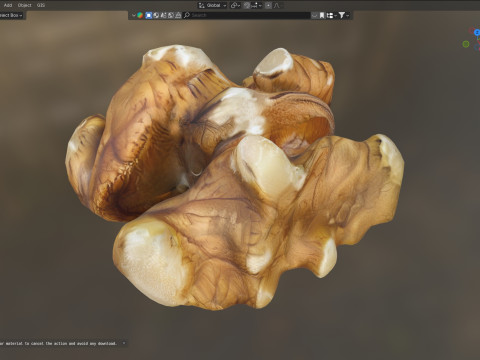480x360 pixels.
Task: Dismiss the status message with its X
Action: point(124,343)
